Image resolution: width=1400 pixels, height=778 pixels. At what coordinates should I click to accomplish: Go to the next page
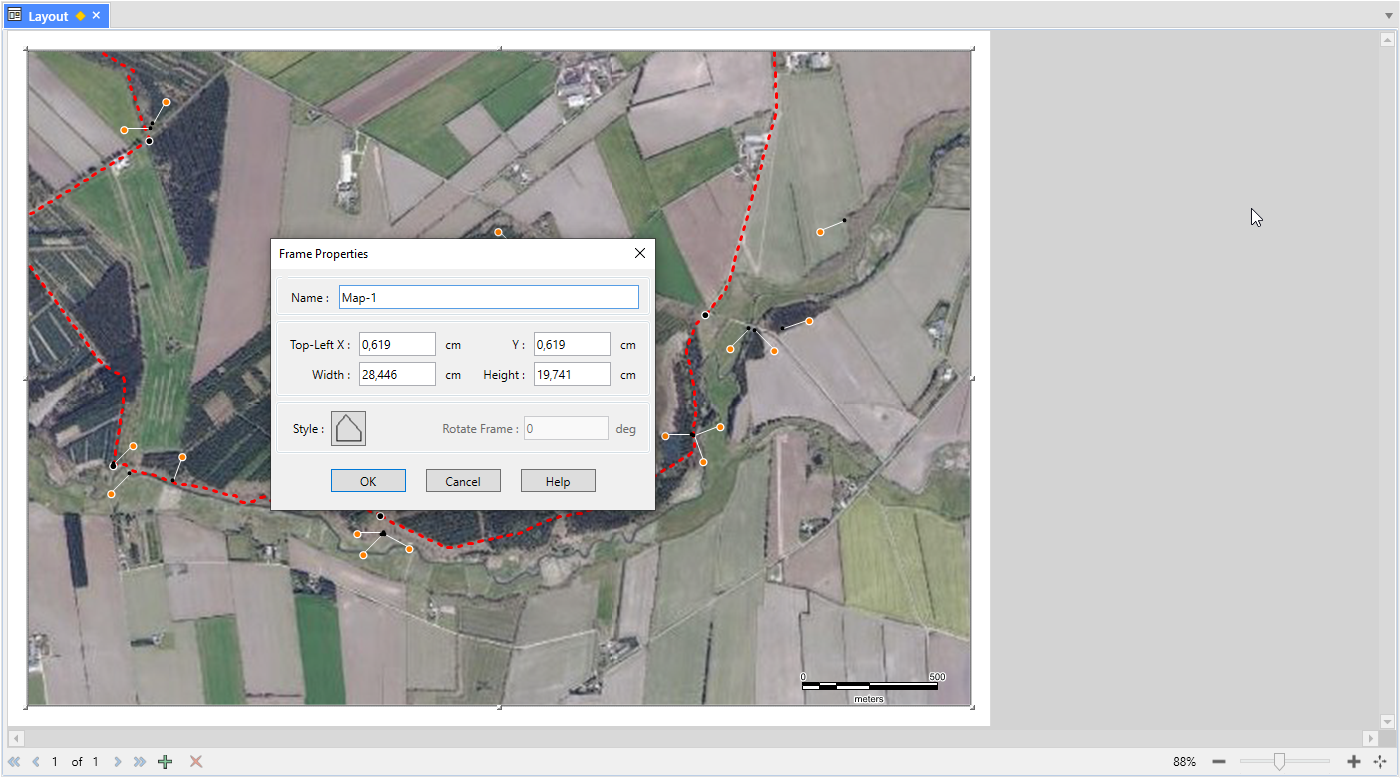coord(118,761)
